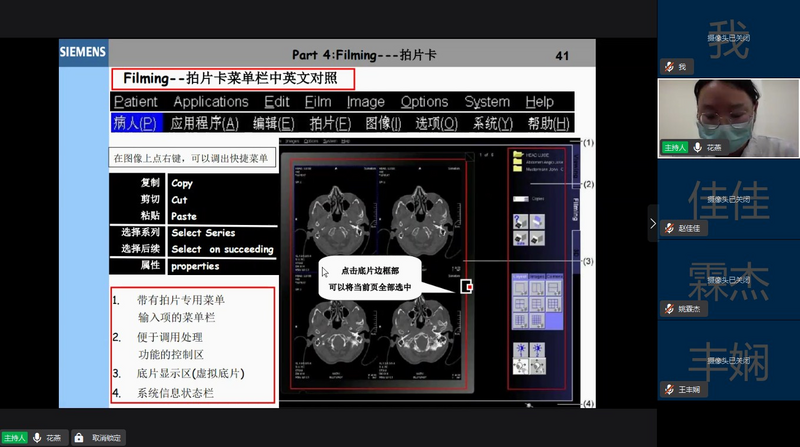Open the Patient menu in the slide
The height and width of the screenshot is (447, 800).
136,101
